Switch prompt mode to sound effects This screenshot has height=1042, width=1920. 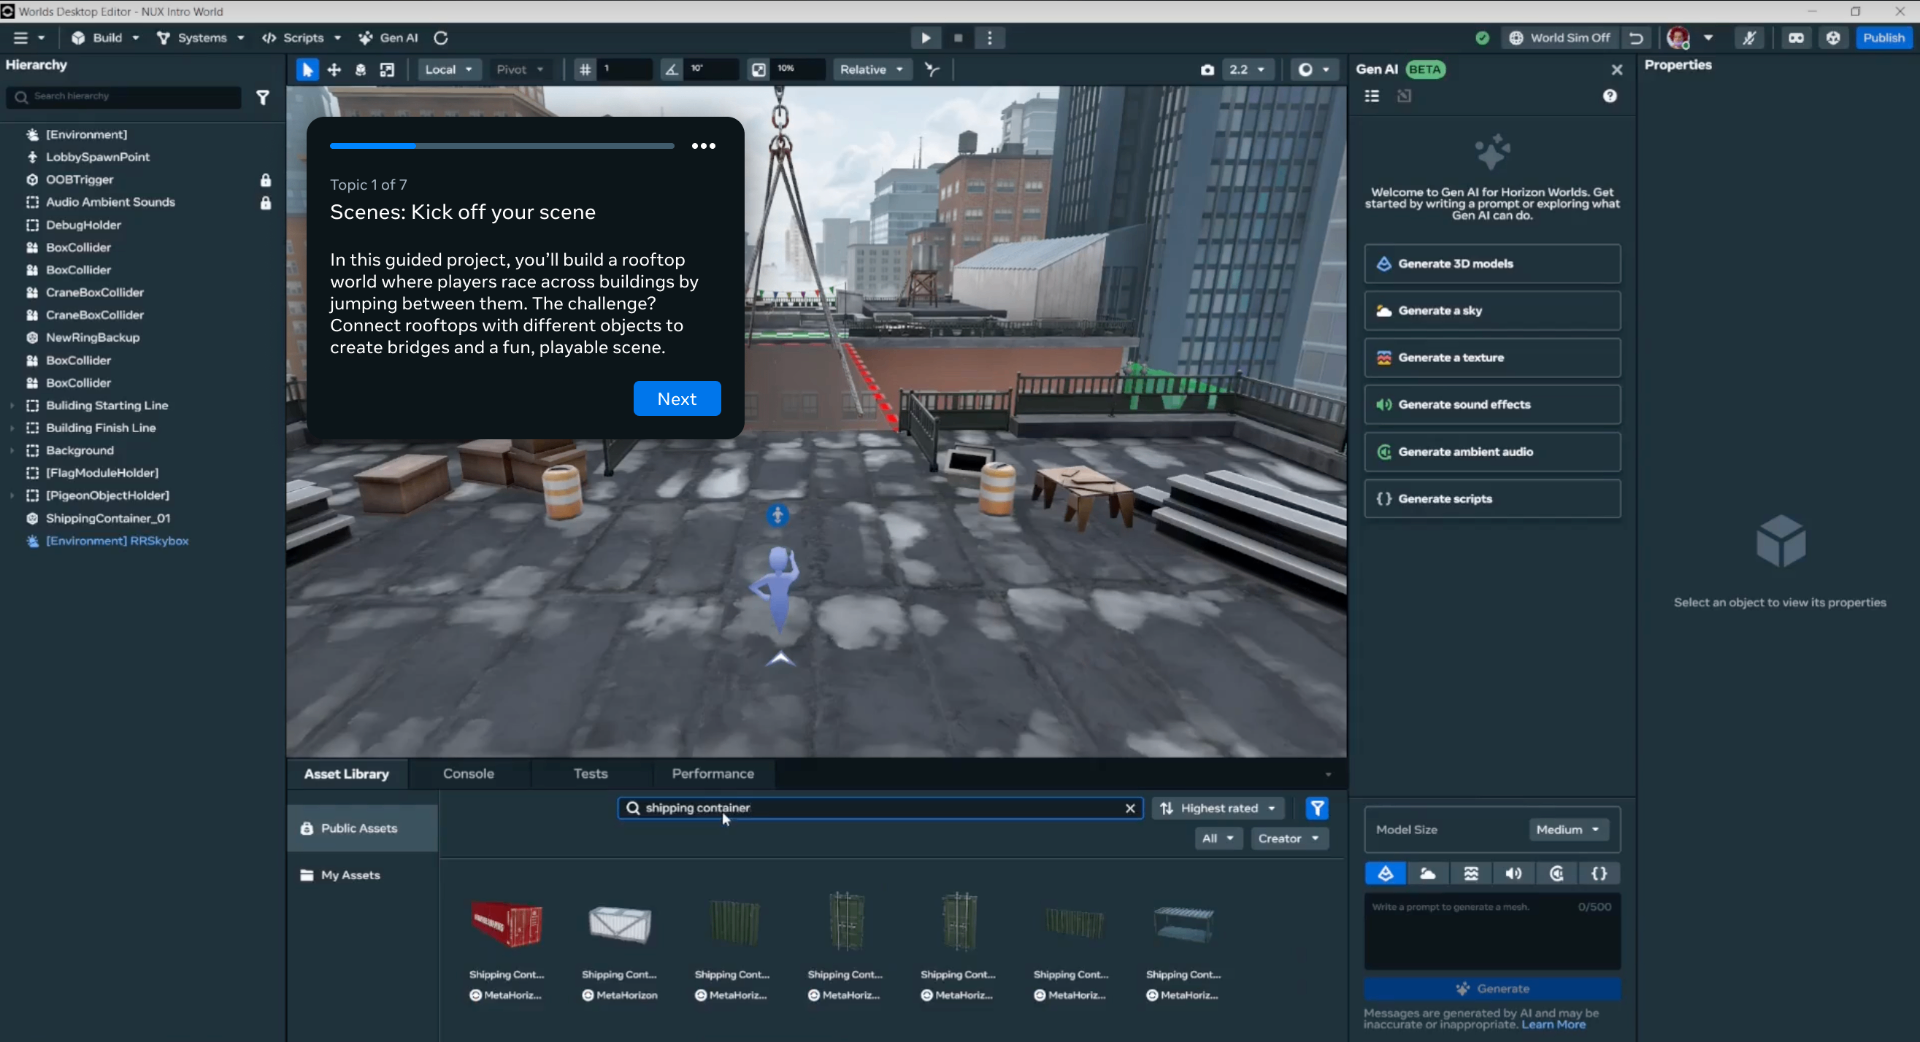pos(1514,874)
